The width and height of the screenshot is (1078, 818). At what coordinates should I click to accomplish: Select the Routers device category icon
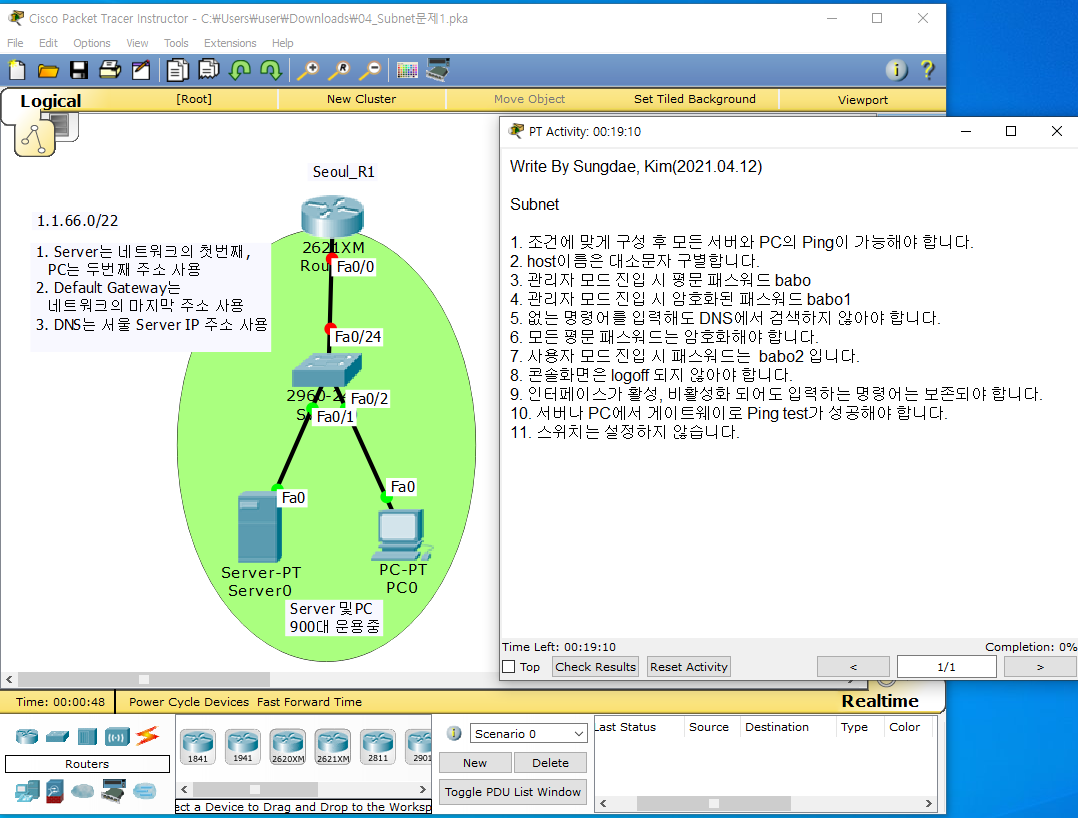click(27, 737)
